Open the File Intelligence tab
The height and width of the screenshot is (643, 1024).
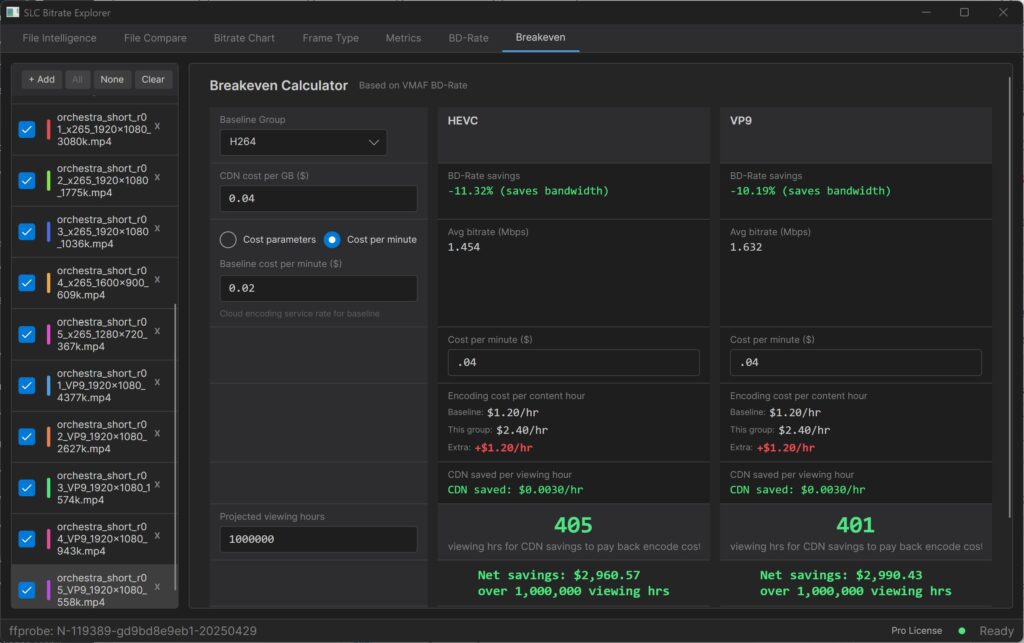[59, 38]
